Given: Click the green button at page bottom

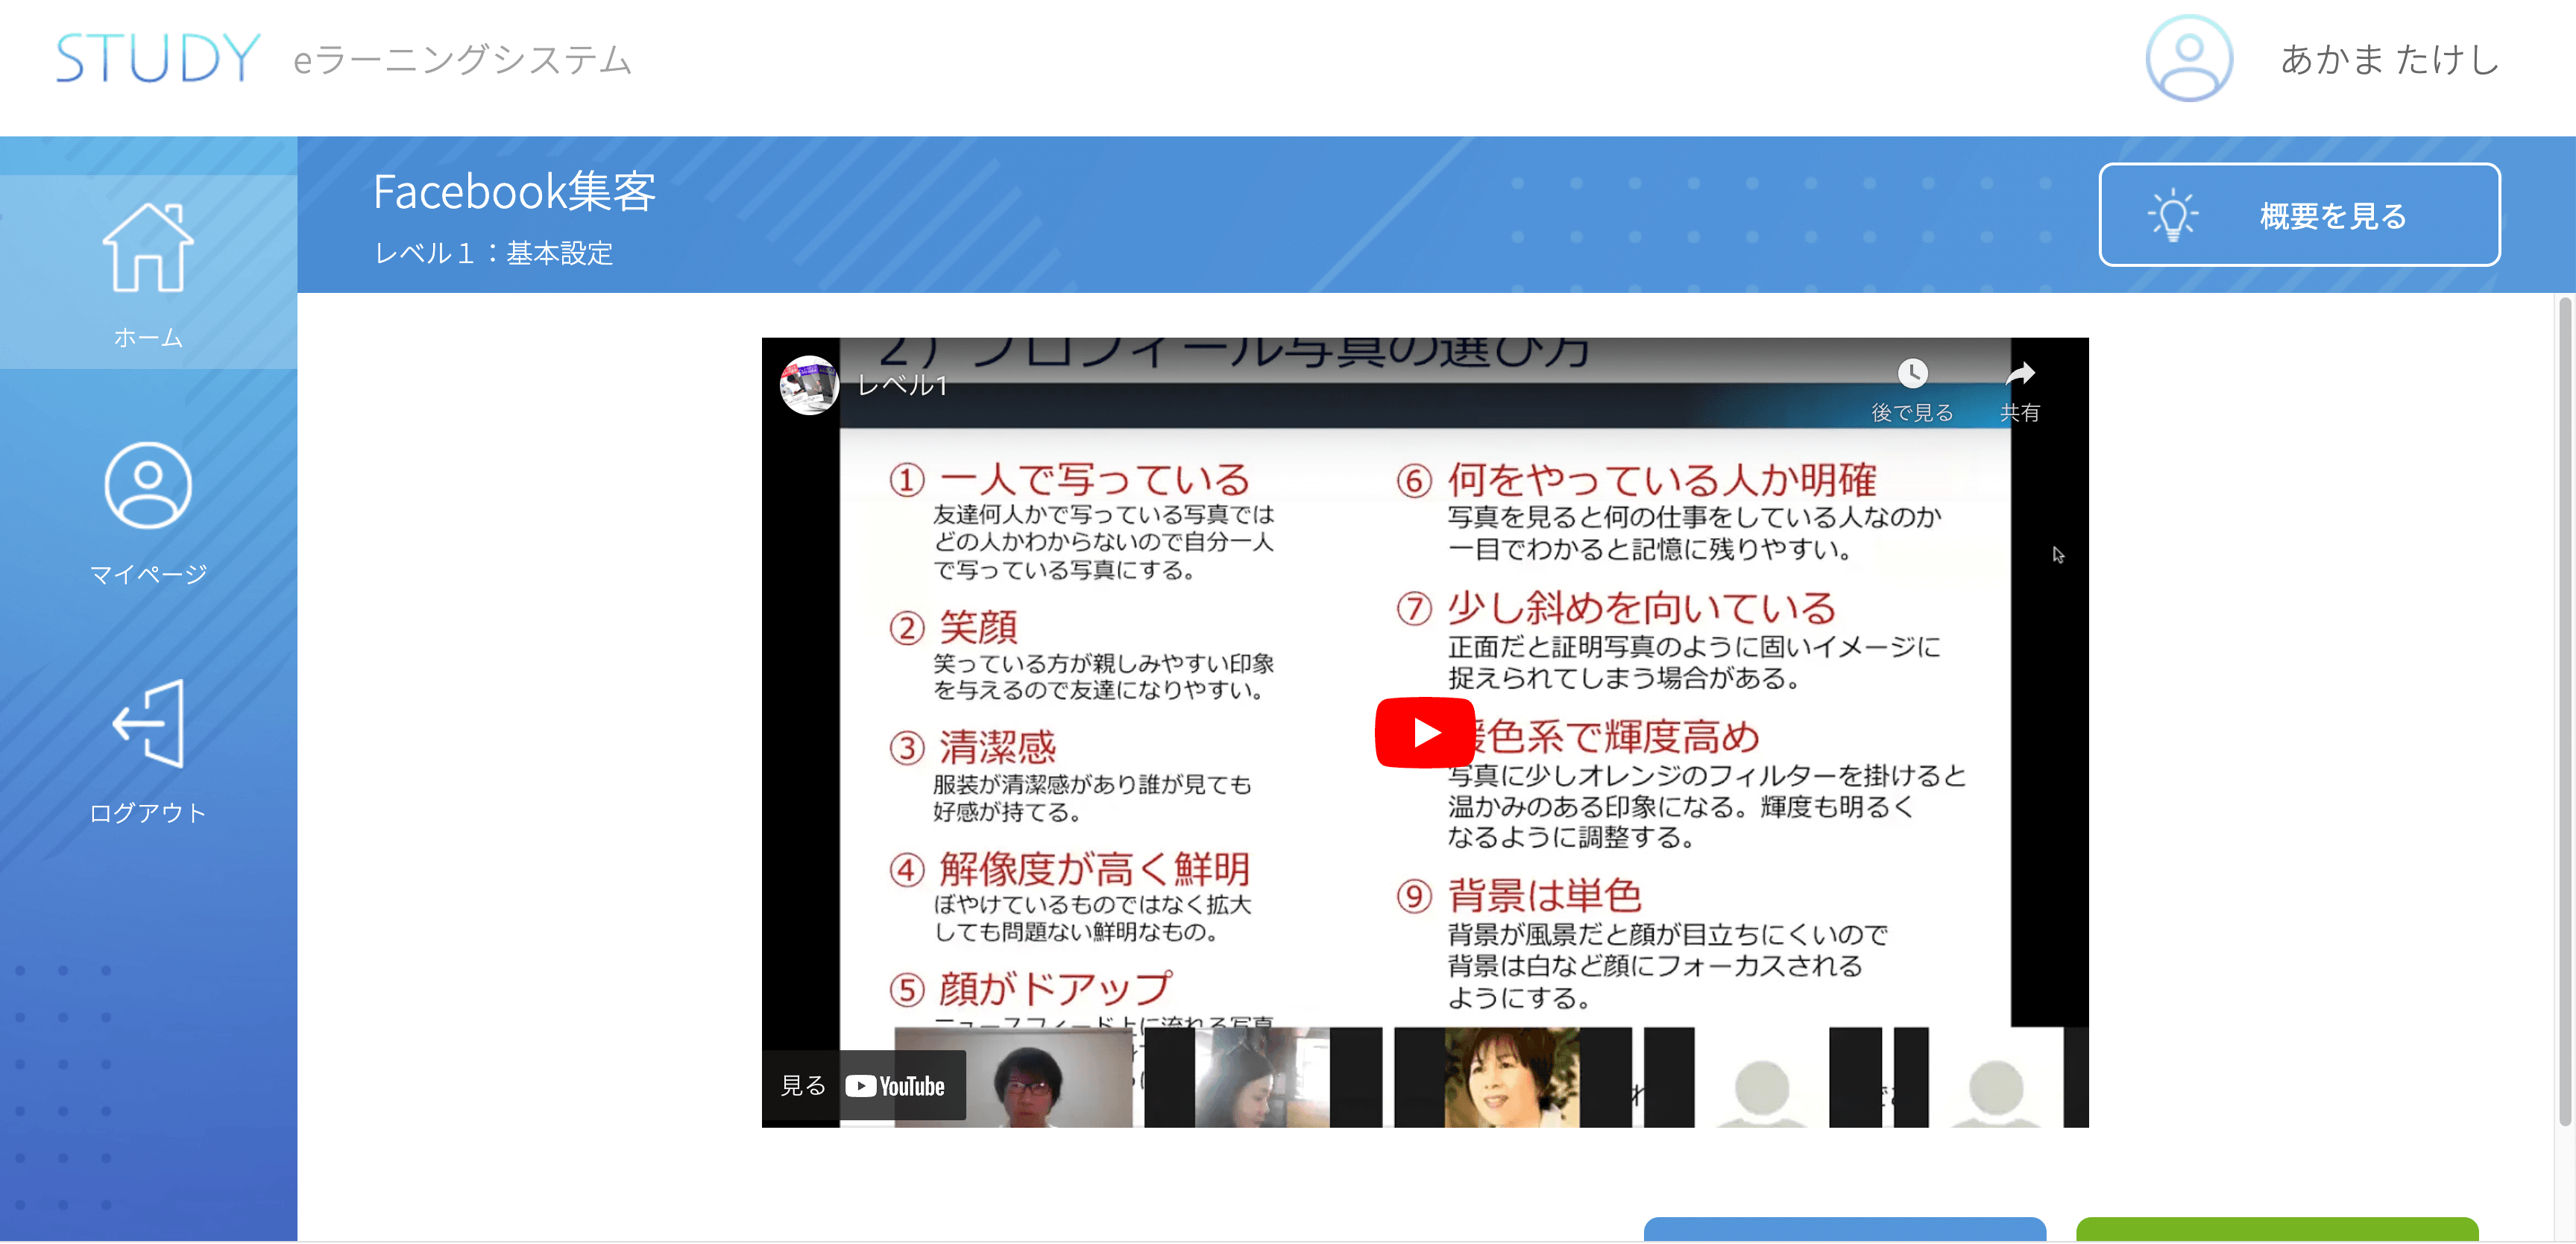Looking at the screenshot, I should point(2277,1230).
